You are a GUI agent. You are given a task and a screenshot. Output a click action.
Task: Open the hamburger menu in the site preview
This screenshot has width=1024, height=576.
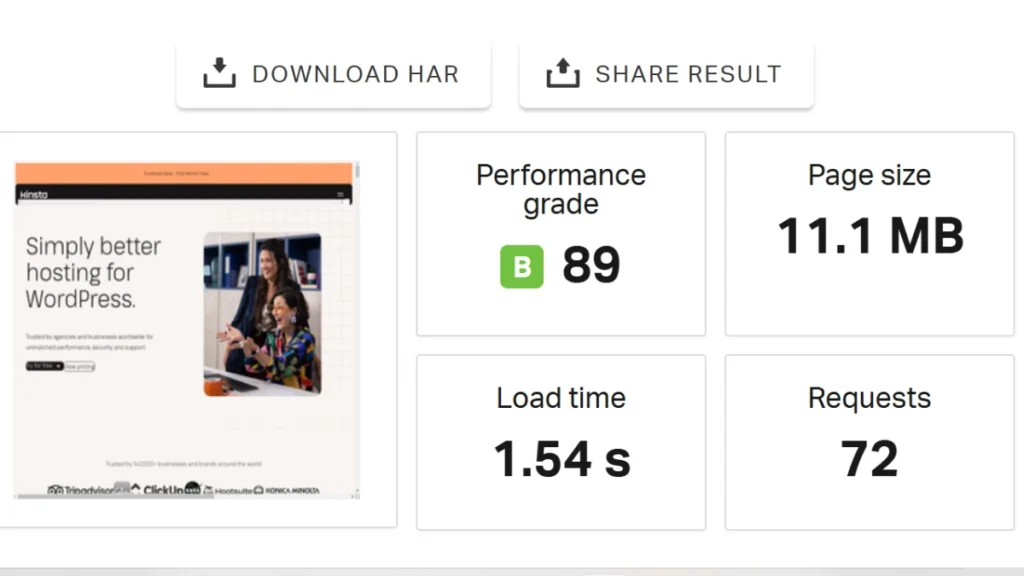[340, 194]
